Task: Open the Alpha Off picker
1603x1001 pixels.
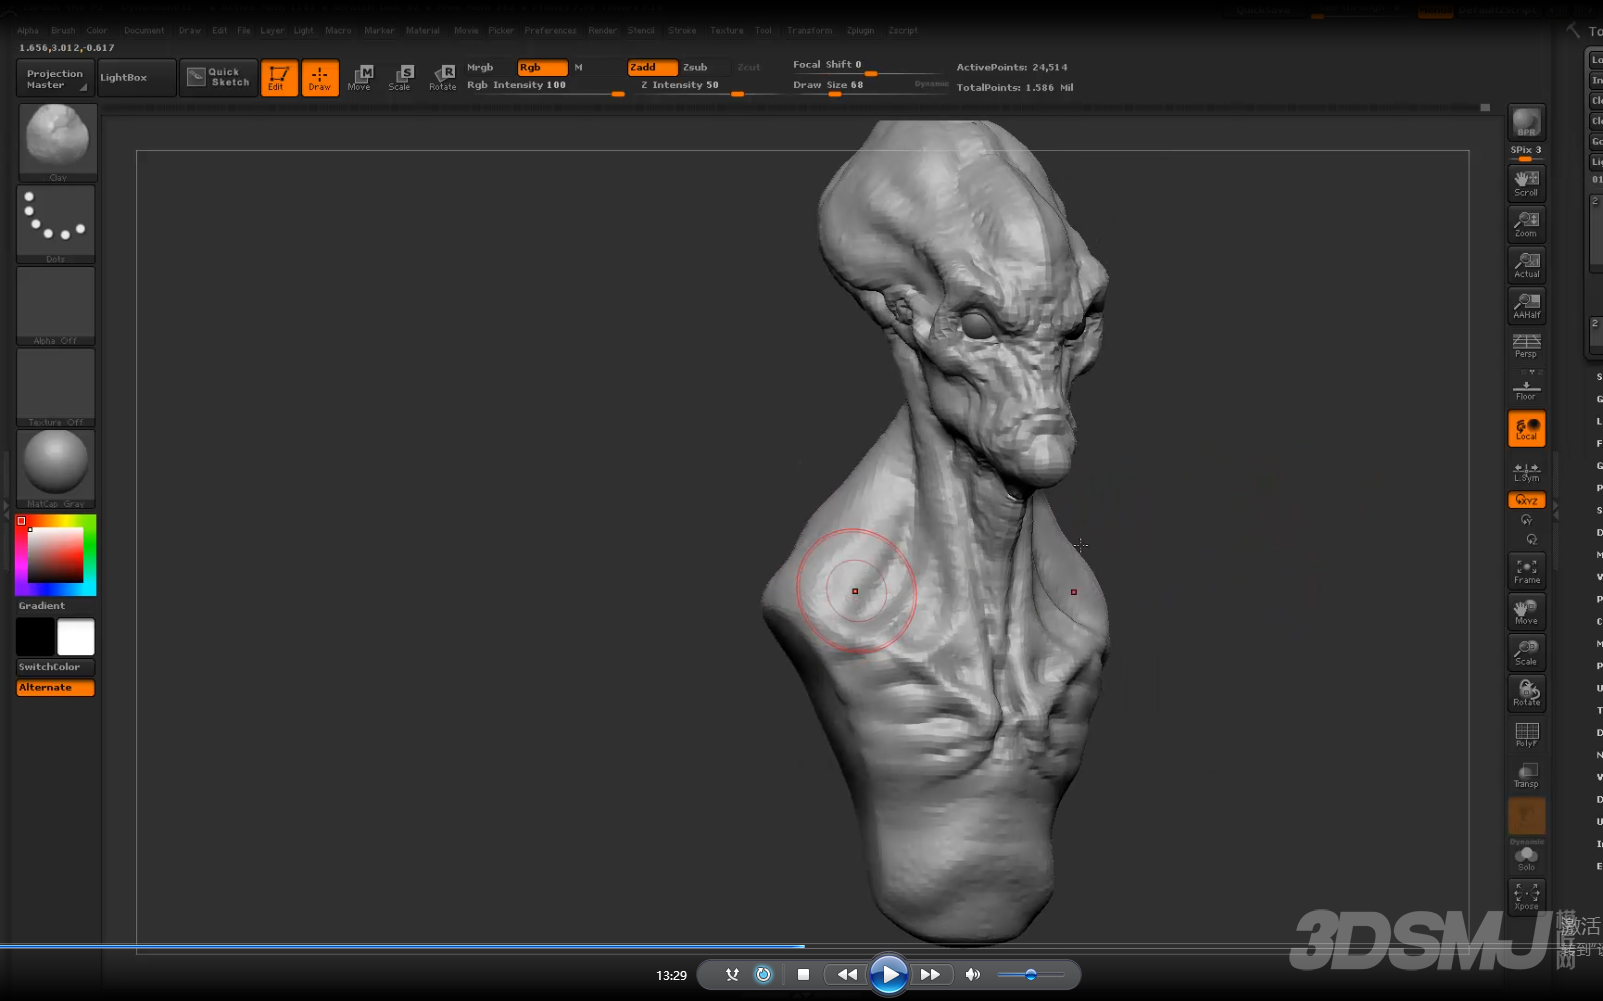Action: point(56,306)
